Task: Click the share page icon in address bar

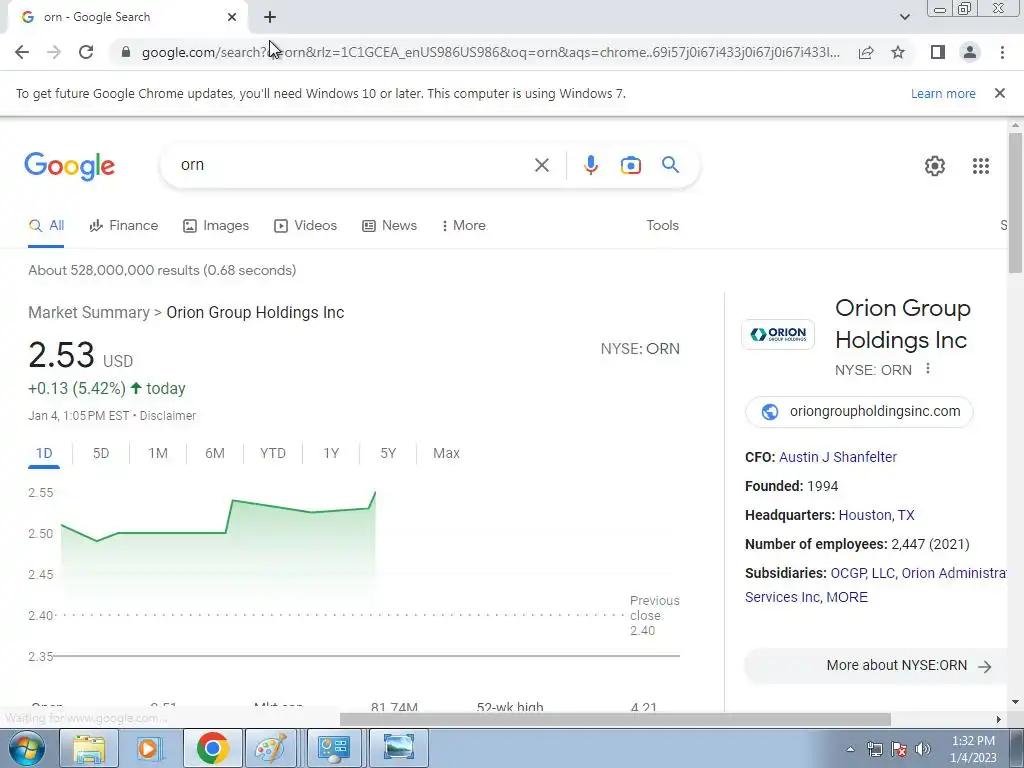Action: pyautogui.click(x=866, y=52)
